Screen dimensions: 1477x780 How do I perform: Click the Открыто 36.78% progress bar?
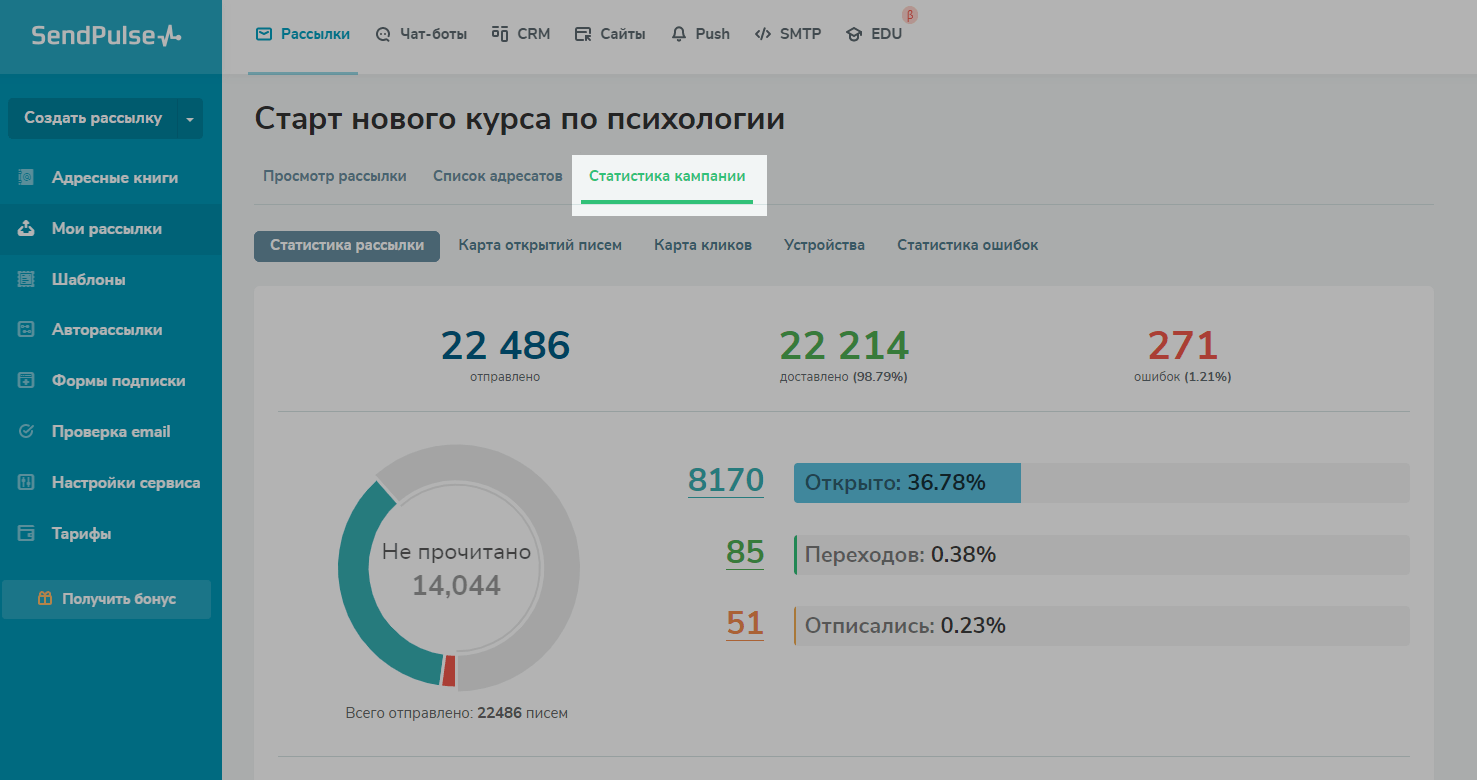click(1100, 483)
